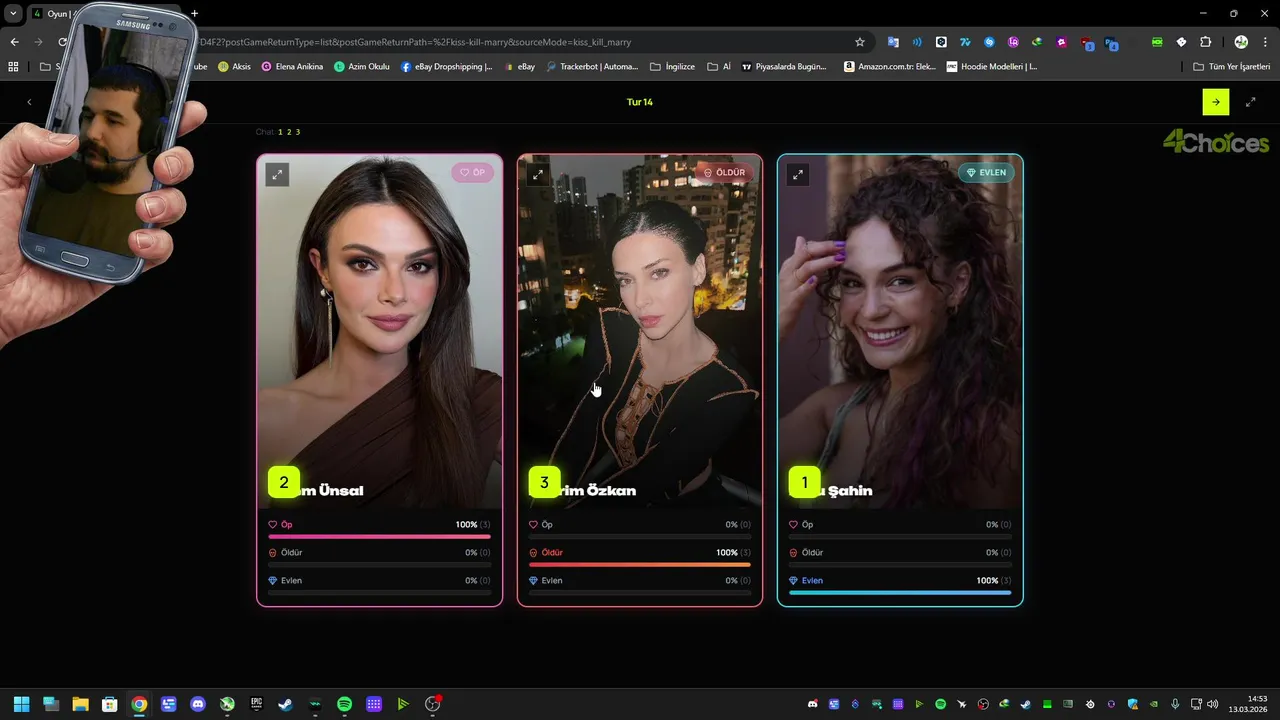Open chat page 3
Screen dimensions: 1280x720
[298, 132]
